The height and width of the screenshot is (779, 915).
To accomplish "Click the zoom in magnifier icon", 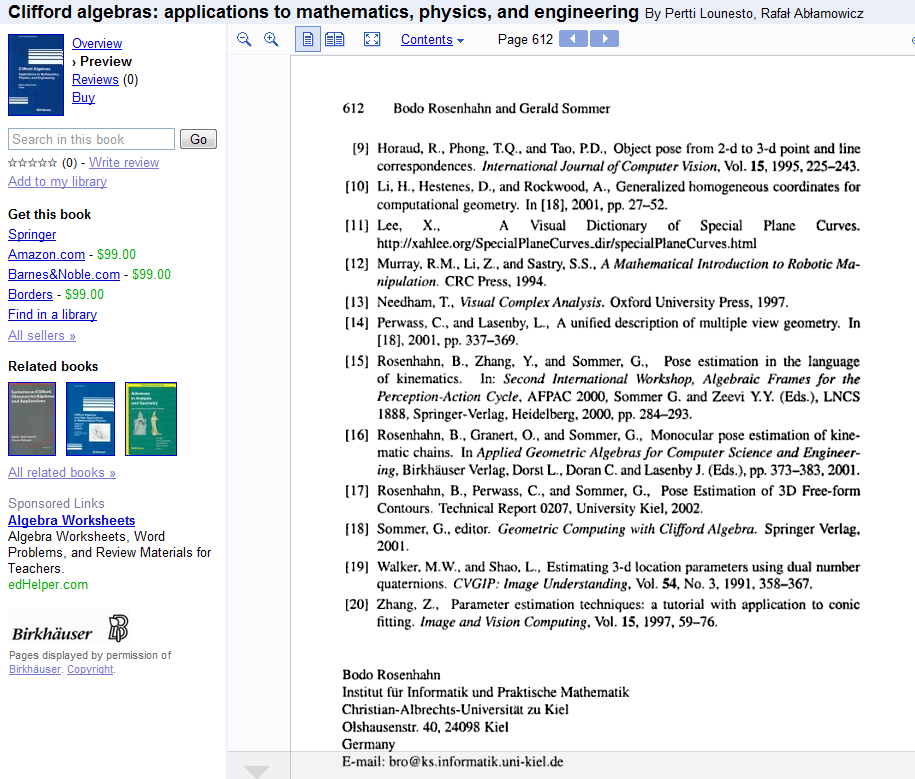I will pos(271,39).
